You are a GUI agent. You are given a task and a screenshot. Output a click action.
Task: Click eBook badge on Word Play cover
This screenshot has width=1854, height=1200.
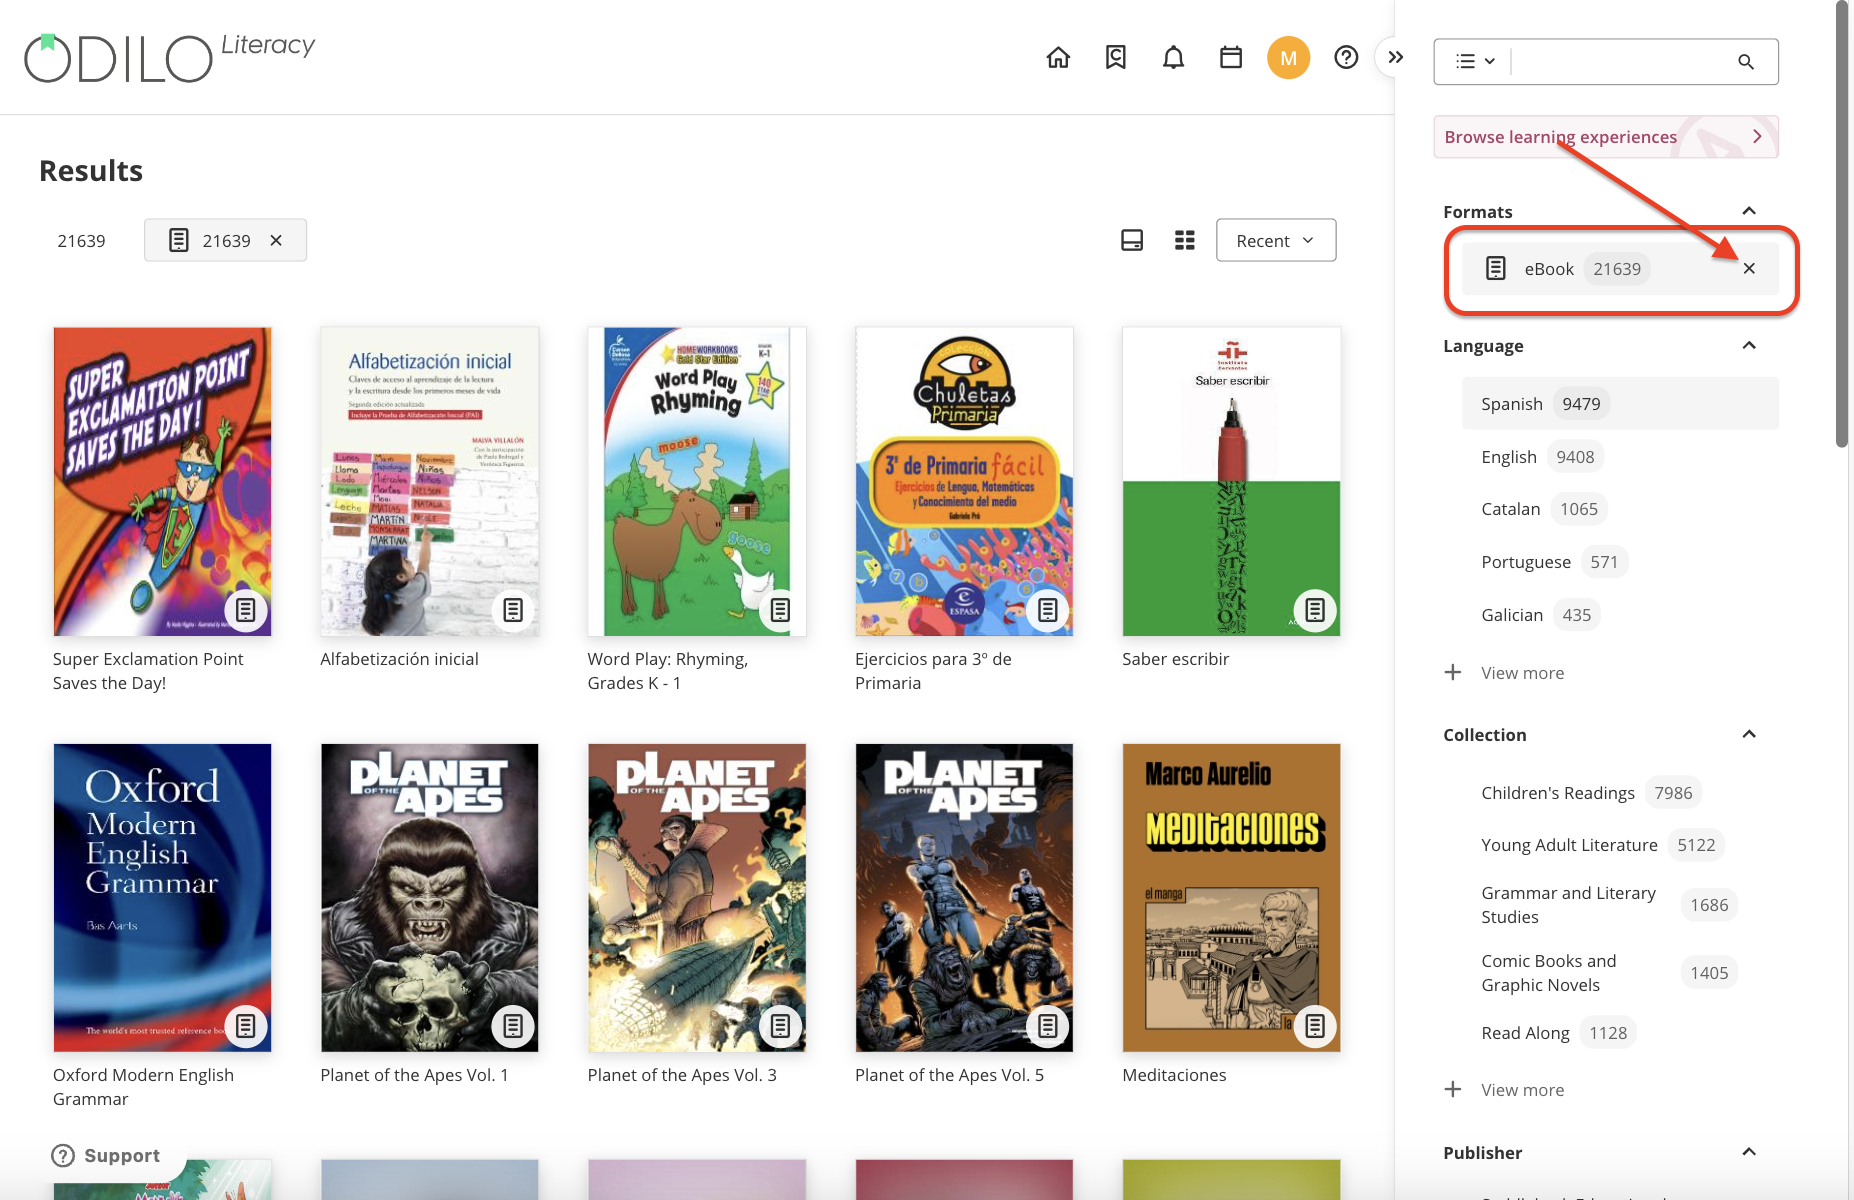[781, 610]
